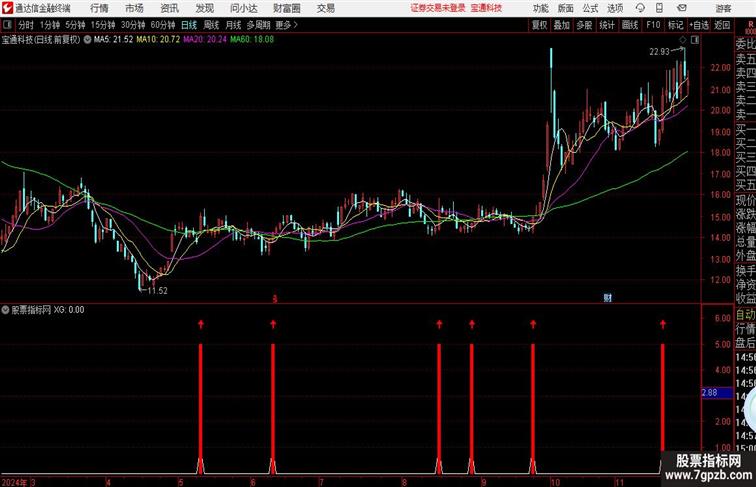Viewport: 756px width, 487px height.
Task: Click the 股票指标网 XG: 0.00 label
Action: (x=48, y=310)
